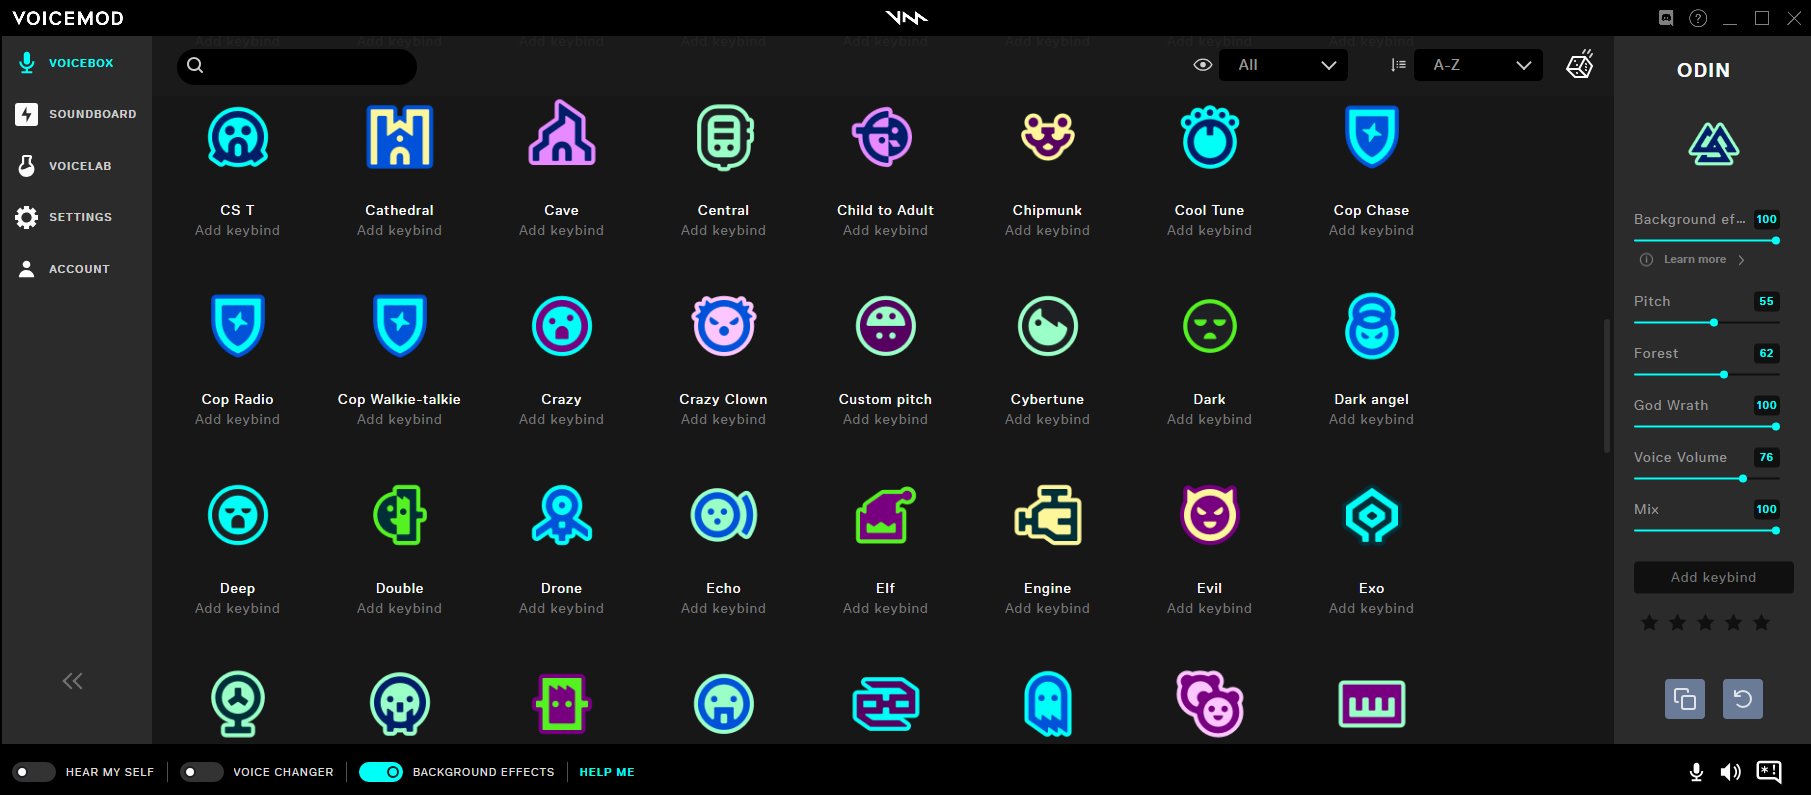The image size is (1811, 795).
Task: Click the voice search field
Action: click(297, 65)
